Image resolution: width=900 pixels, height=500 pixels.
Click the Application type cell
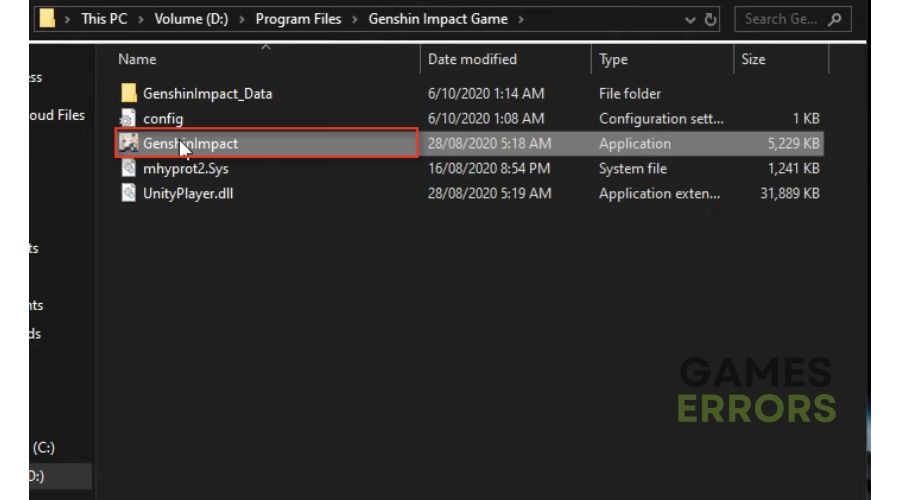click(634, 144)
